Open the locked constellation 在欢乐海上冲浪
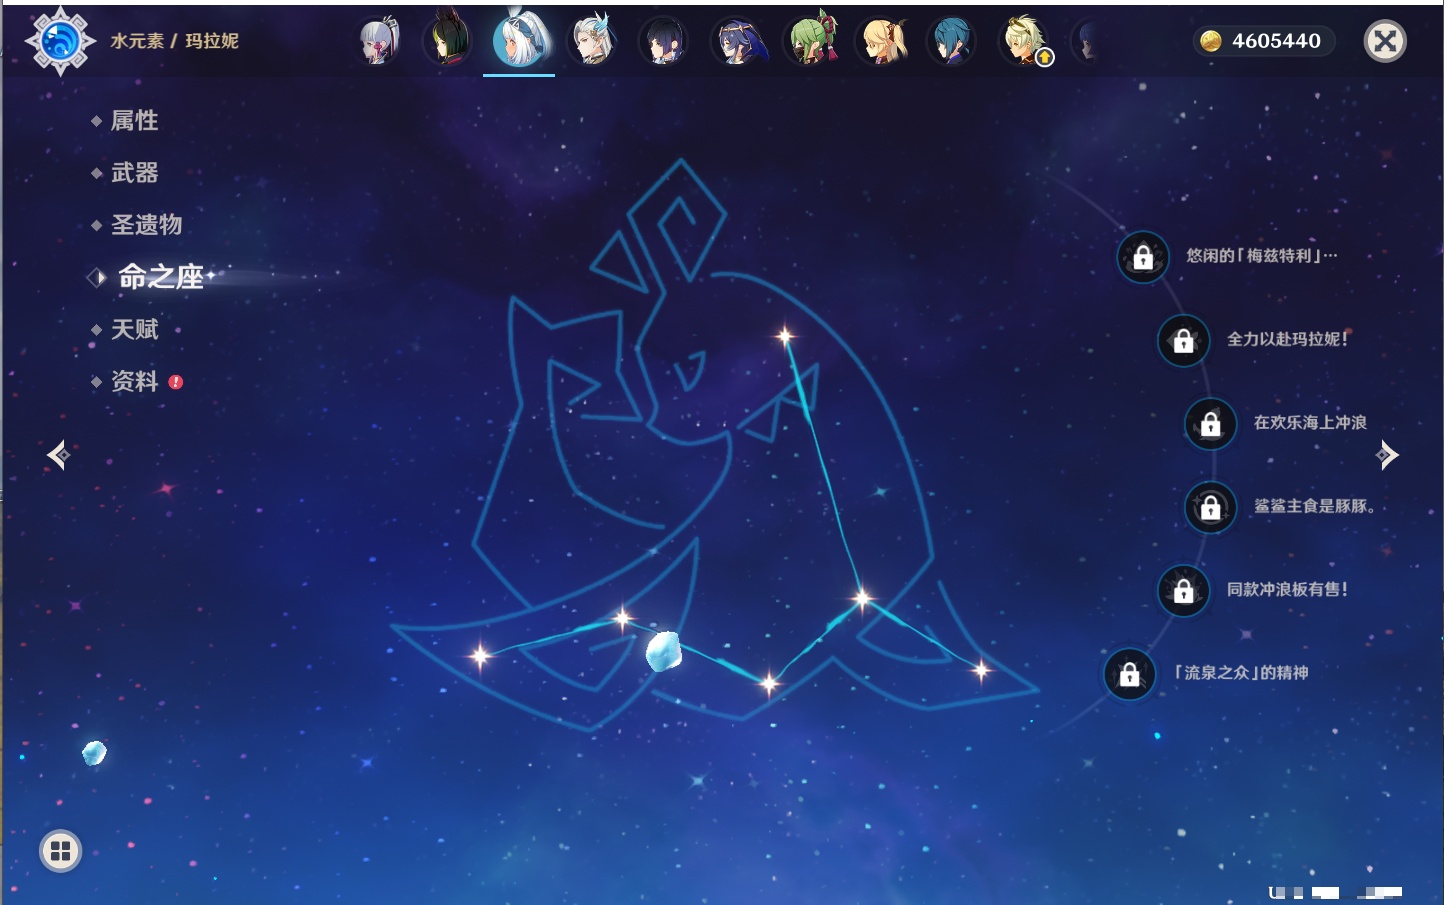This screenshot has width=1444, height=905. [x=1210, y=424]
